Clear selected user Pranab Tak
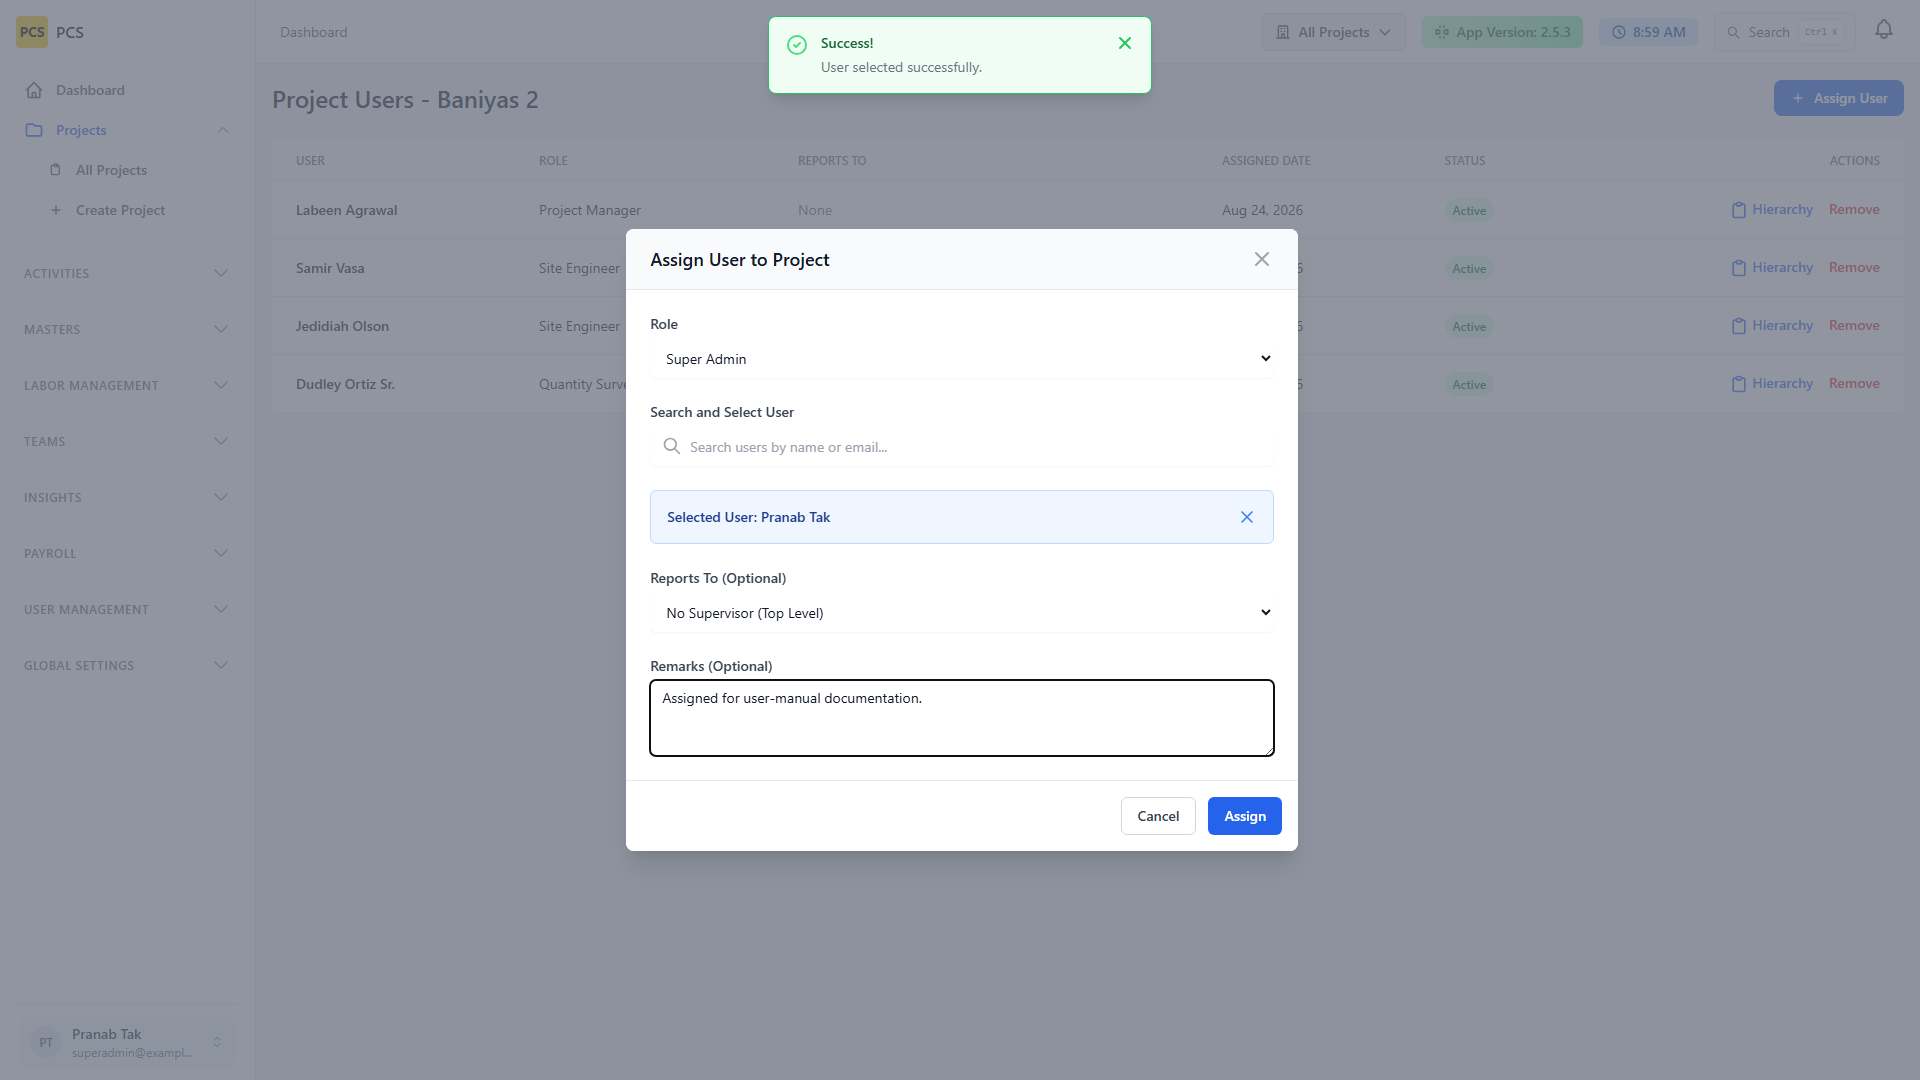Image resolution: width=1920 pixels, height=1080 pixels. click(x=1247, y=517)
